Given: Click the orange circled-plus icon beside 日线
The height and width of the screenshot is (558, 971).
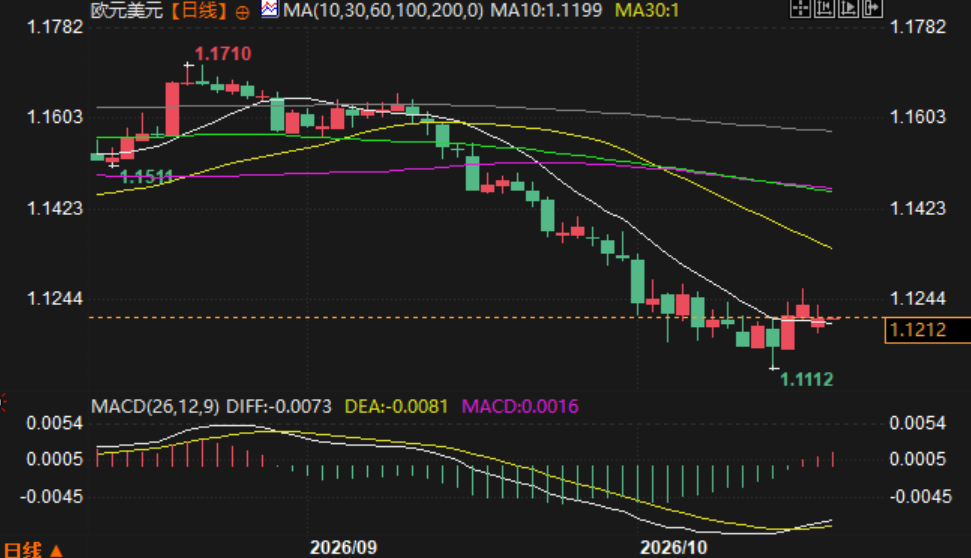Looking at the screenshot, I should (243, 12).
